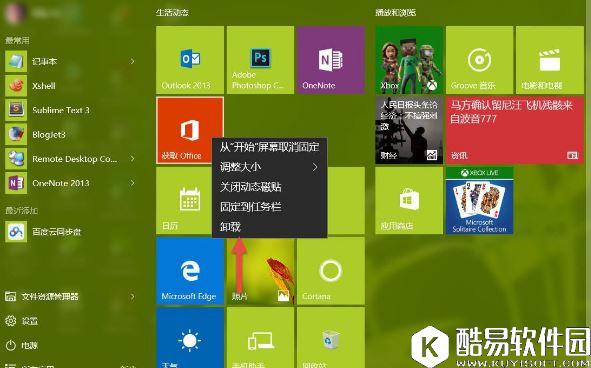Open the Recycle Bin tile
Viewport: 591px width, 368px height.
331,337
